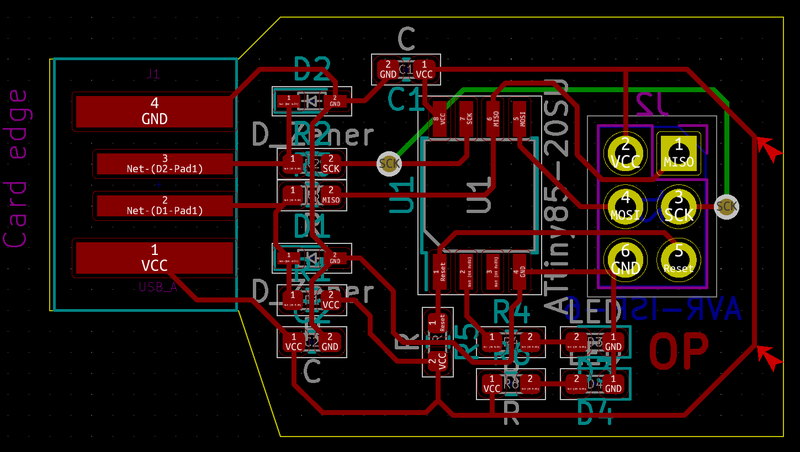Select the Net-(D1-Pad1) USB pad 2

coord(164,205)
